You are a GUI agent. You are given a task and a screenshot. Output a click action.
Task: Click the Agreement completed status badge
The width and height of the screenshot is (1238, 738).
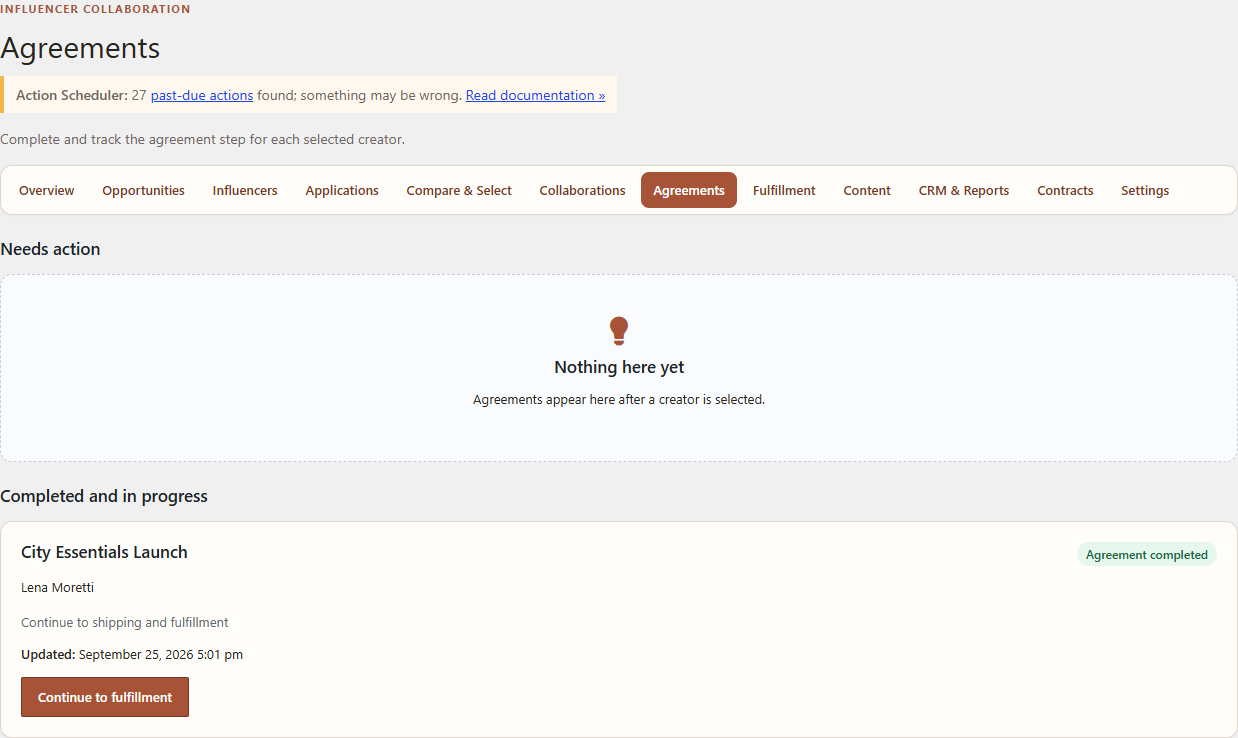click(x=1147, y=555)
